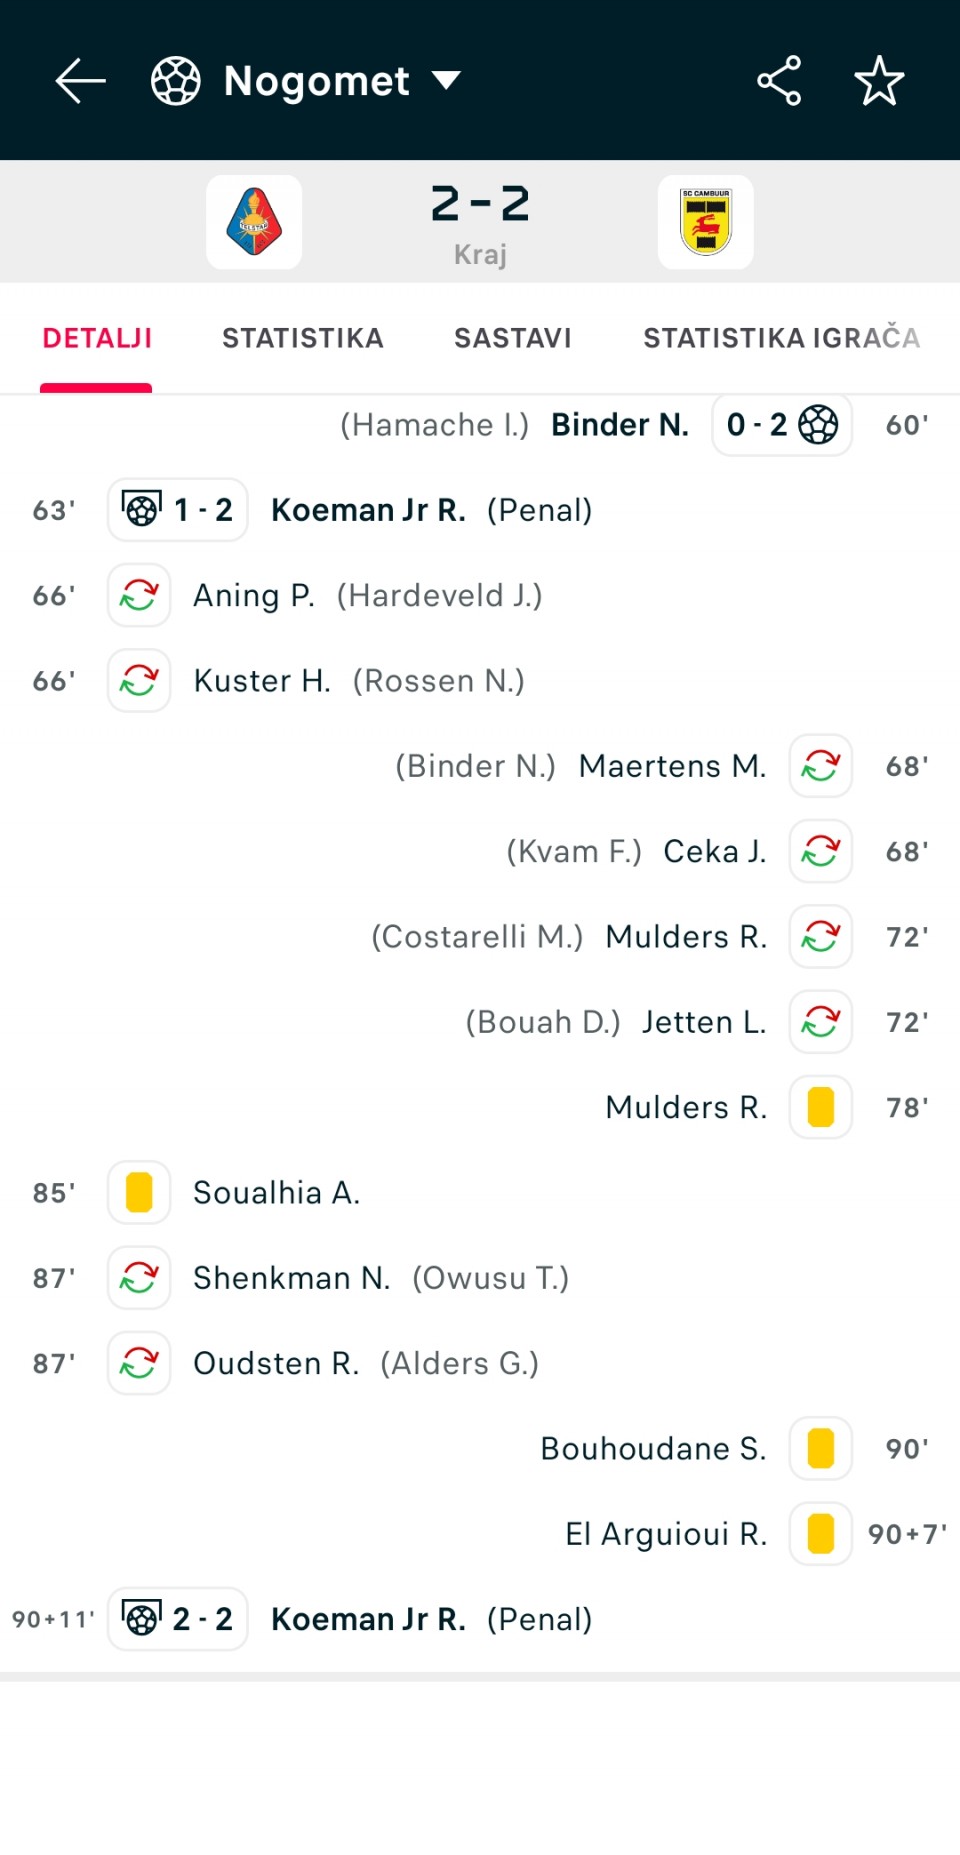Image resolution: width=960 pixels, height=1855 pixels.
Task: Expand the Nogomet sport dropdown arrow
Action: click(446, 80)
